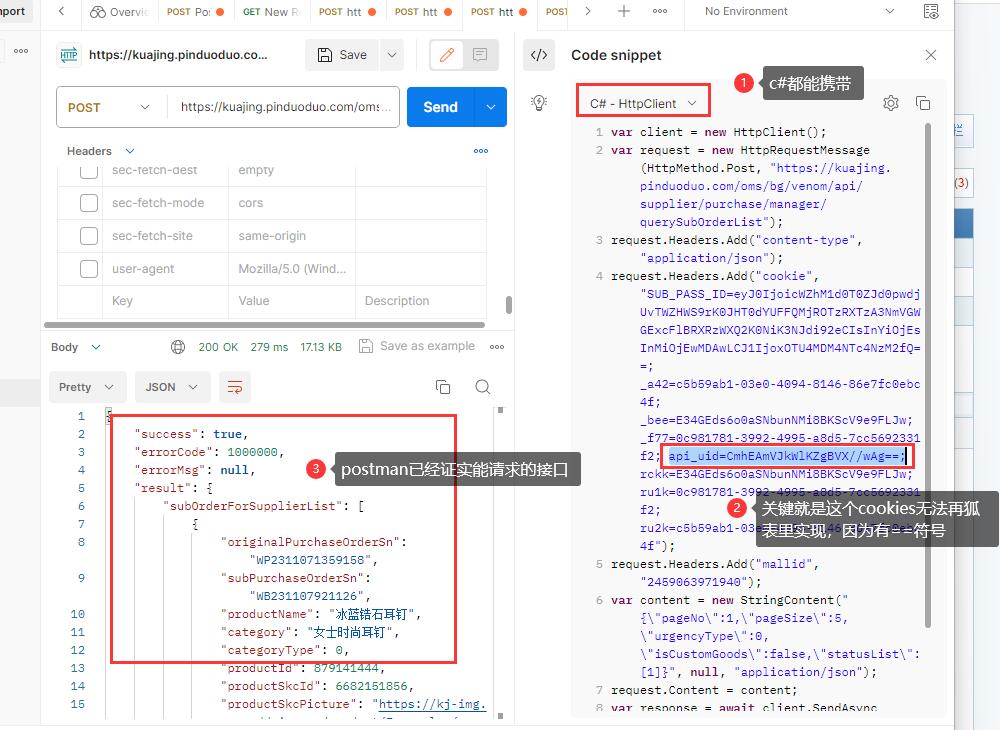Expand the Save options arrow
1000x730 pixels.
[x=392, y=55]
